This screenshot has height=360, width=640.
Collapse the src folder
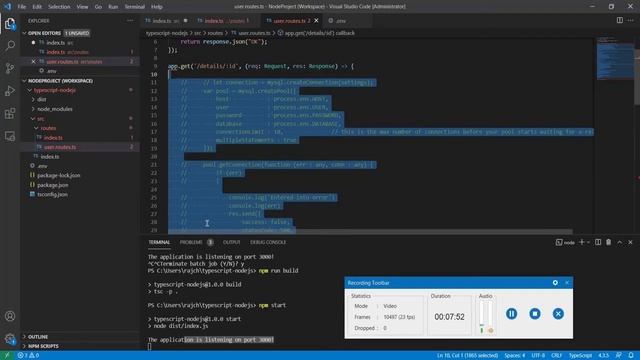[33, 119]
